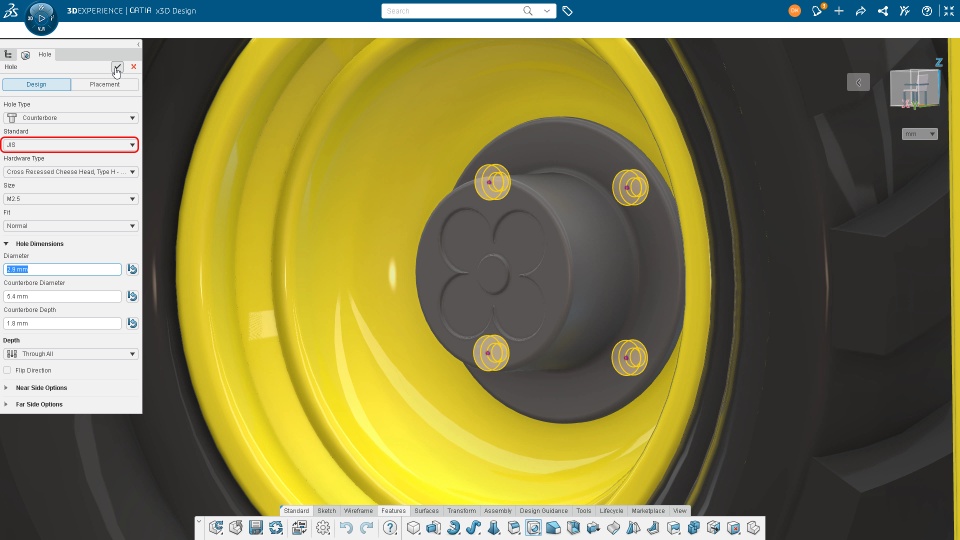Click formula icon beside Counterbore Diameter

132,296
